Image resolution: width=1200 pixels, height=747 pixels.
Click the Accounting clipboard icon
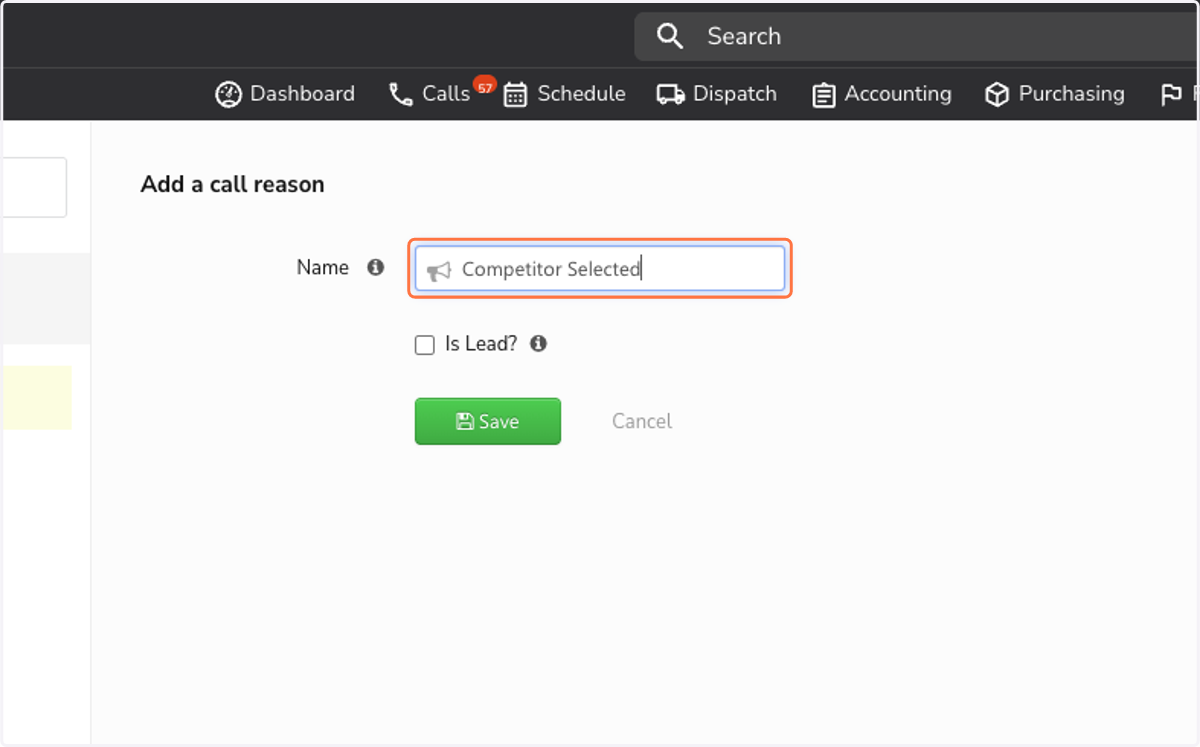tap(824, 95)
